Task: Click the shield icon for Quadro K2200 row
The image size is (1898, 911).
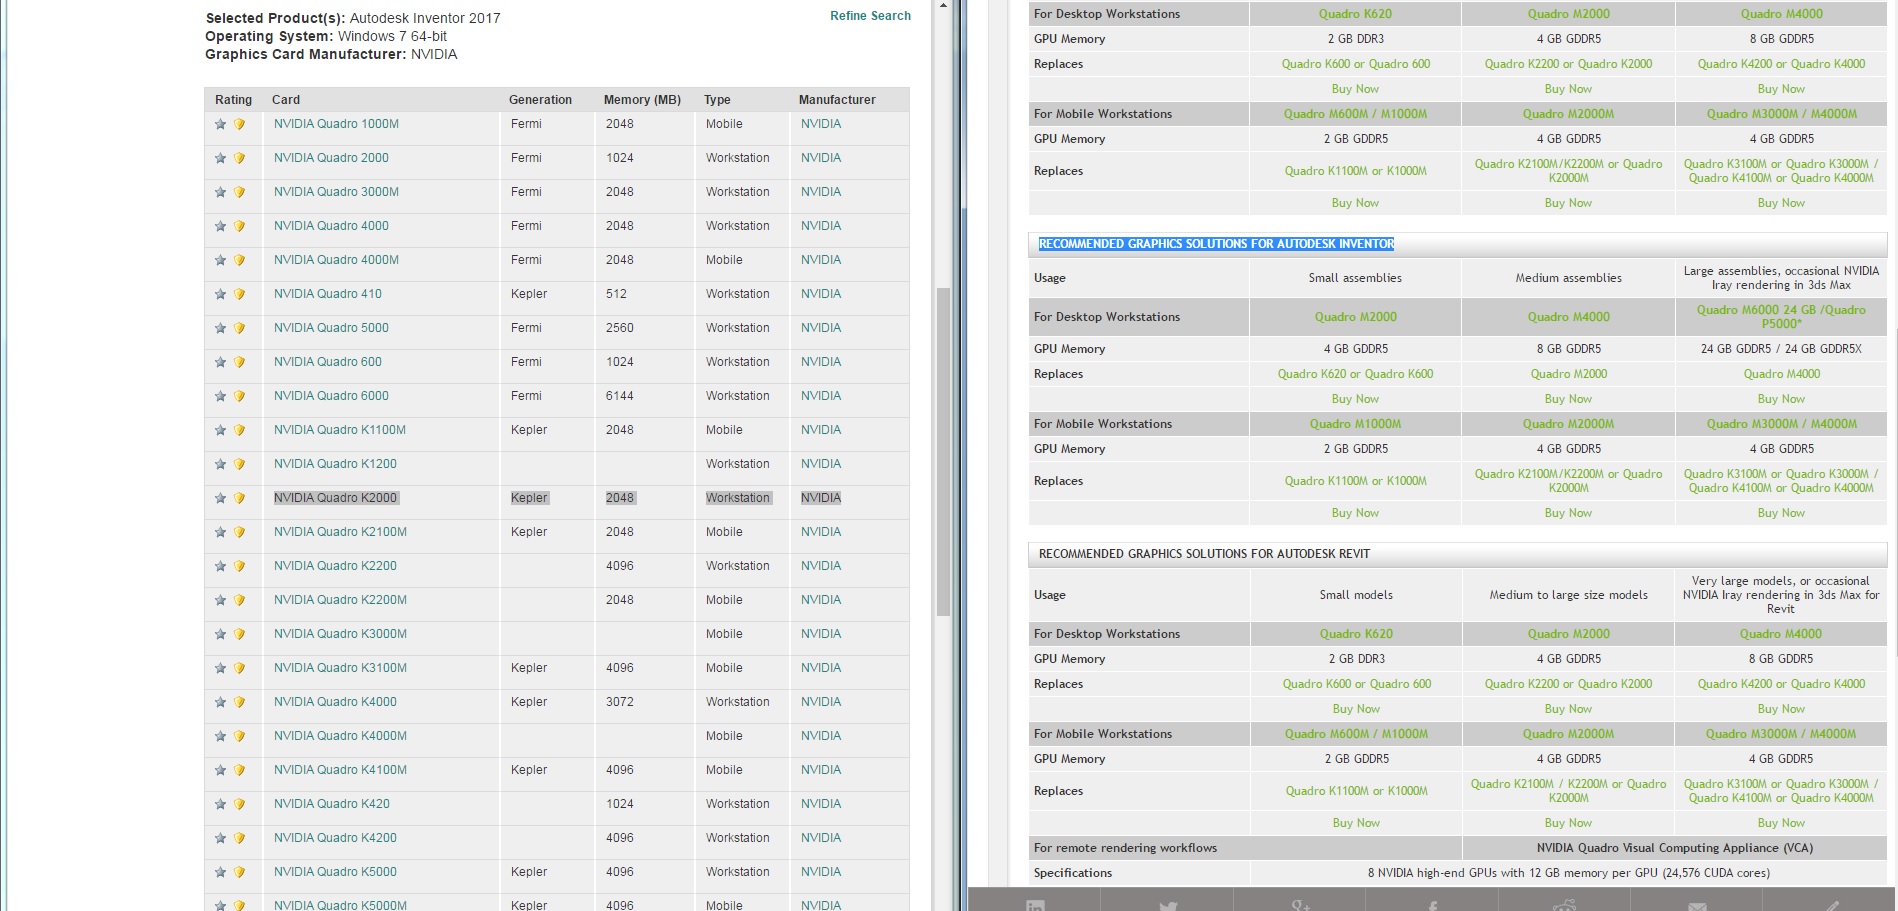Action: pos(239,566)
